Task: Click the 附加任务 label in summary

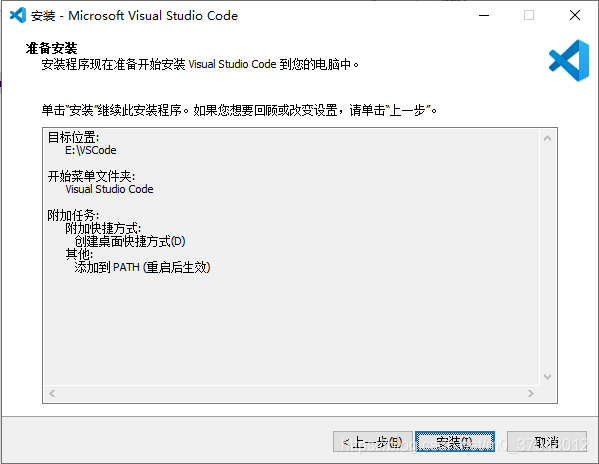Action: 73,215
